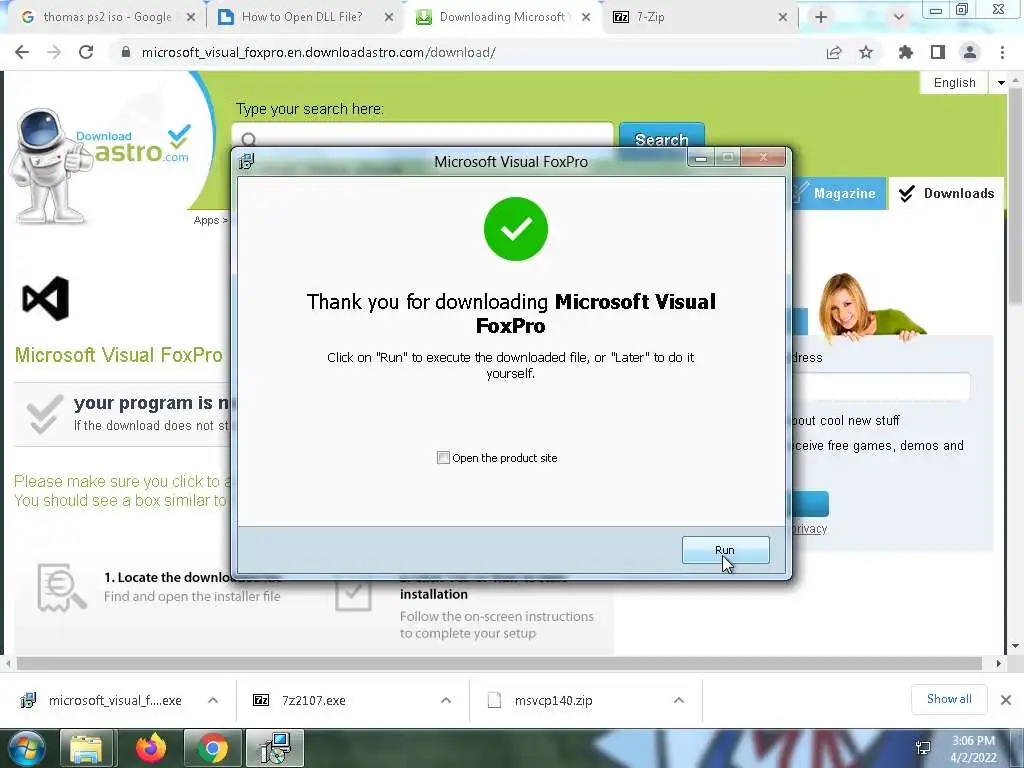Click the Apps breadcrumb link
Image resolution: width=1024 pixels, height=768 pixels.
206,220
